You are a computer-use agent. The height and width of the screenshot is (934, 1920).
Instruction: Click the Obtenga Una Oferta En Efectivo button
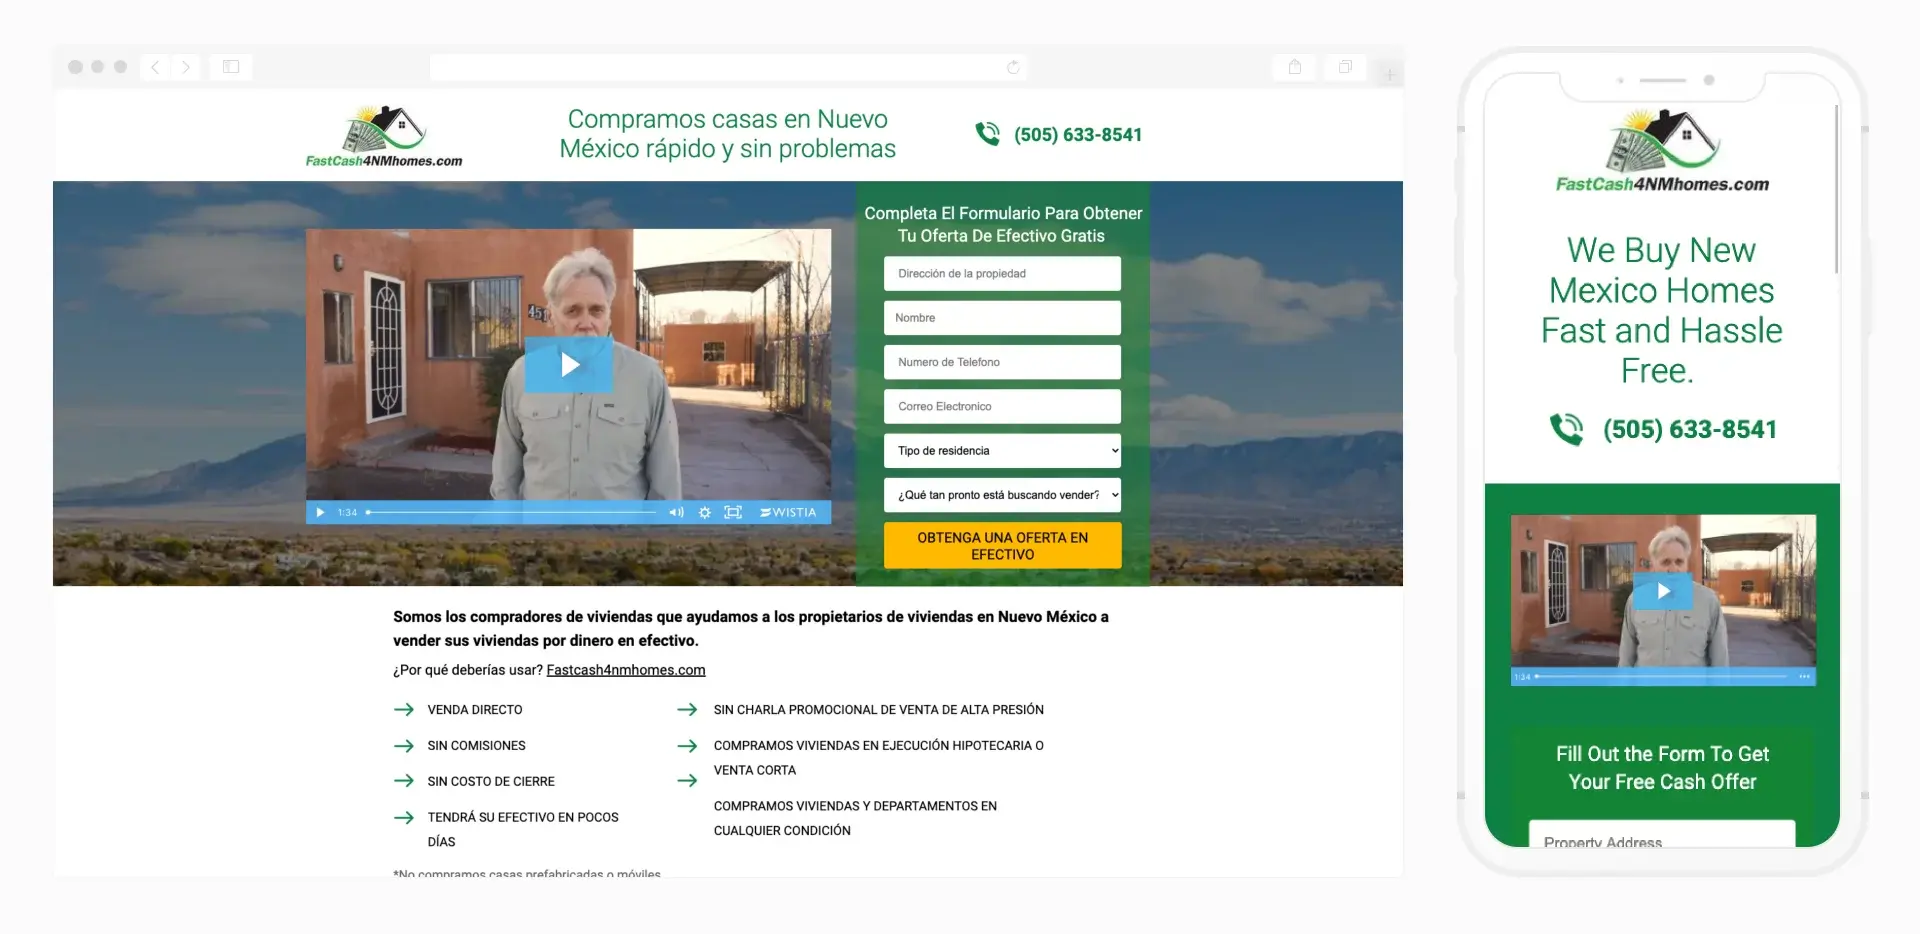(x=1002, y=546)
